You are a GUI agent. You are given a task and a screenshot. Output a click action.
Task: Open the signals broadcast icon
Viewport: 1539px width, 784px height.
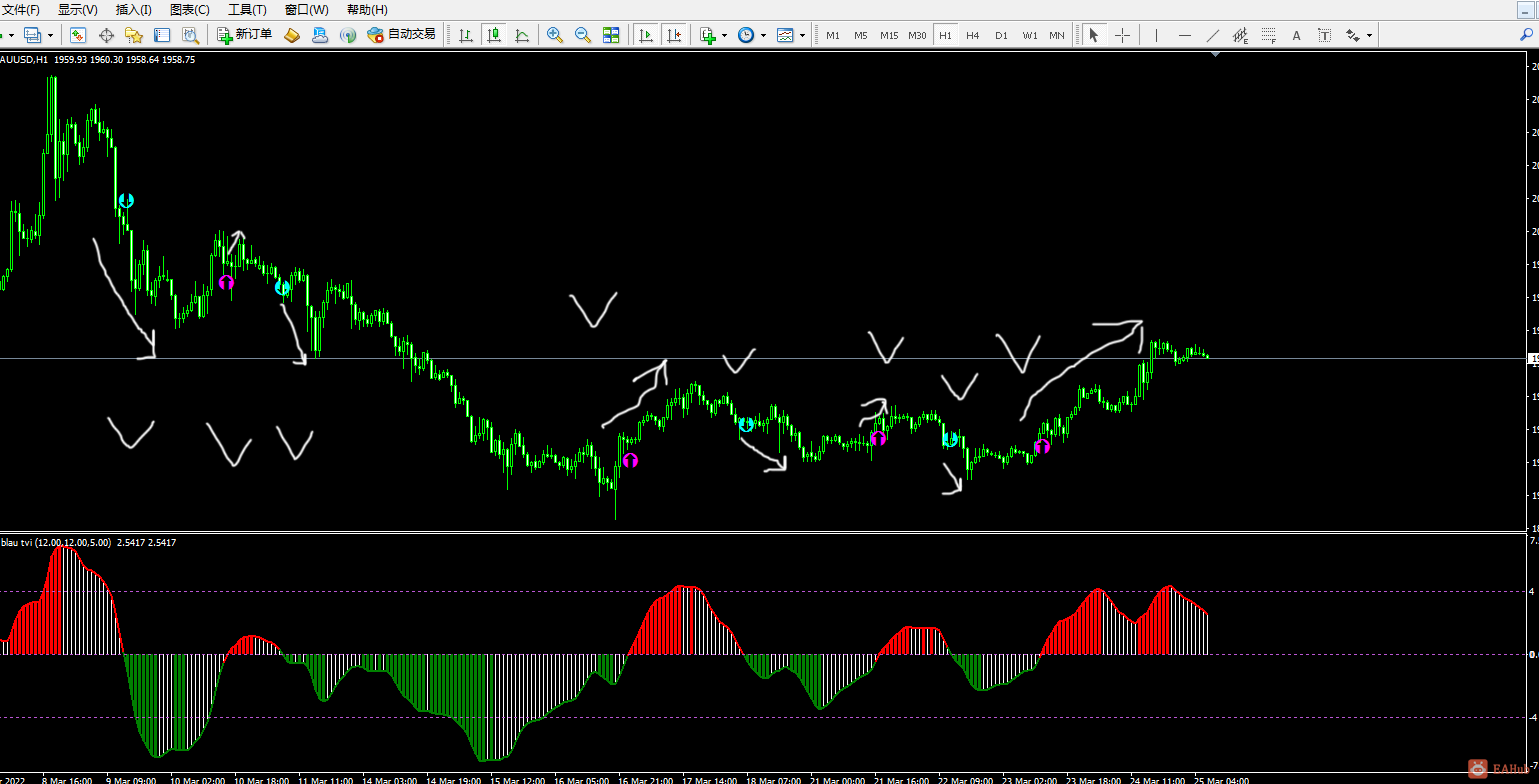348,35
